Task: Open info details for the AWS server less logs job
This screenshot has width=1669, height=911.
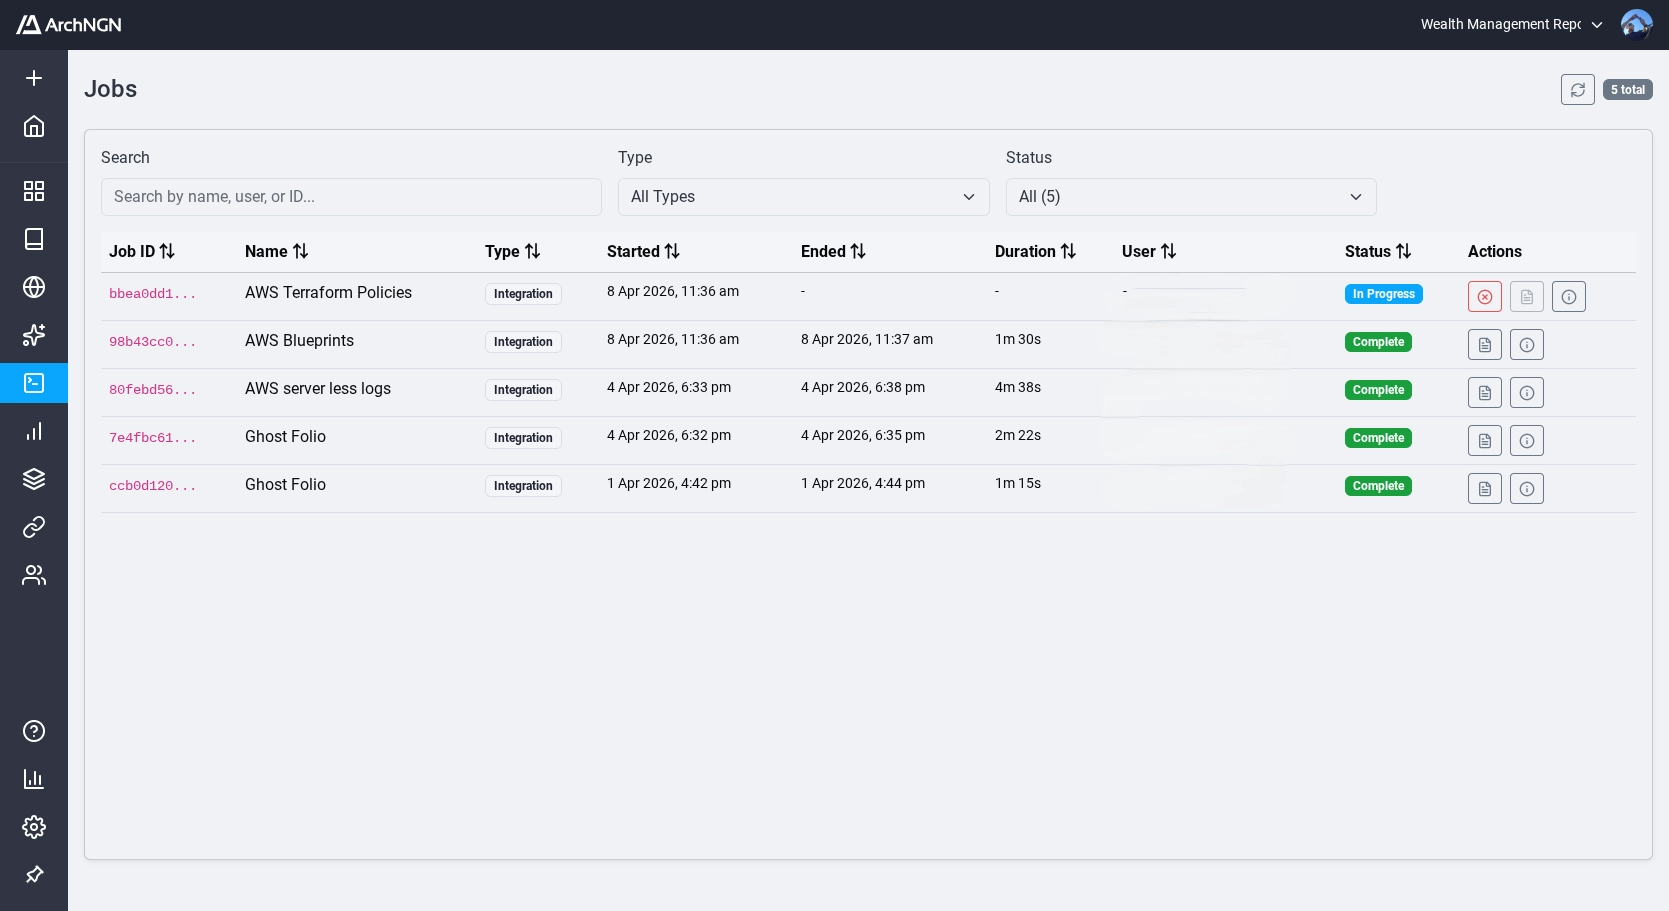Action: click(1527, 392)
